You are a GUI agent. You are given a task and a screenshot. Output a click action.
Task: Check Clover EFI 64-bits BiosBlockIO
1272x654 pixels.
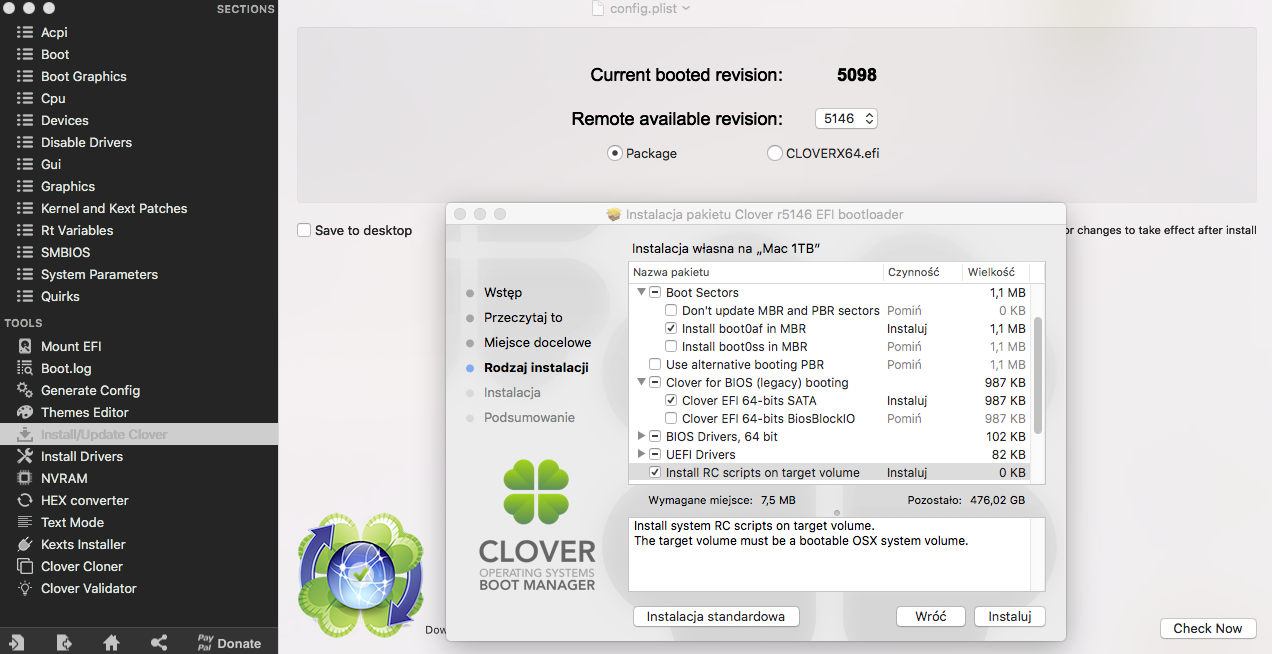click(671, 418)
